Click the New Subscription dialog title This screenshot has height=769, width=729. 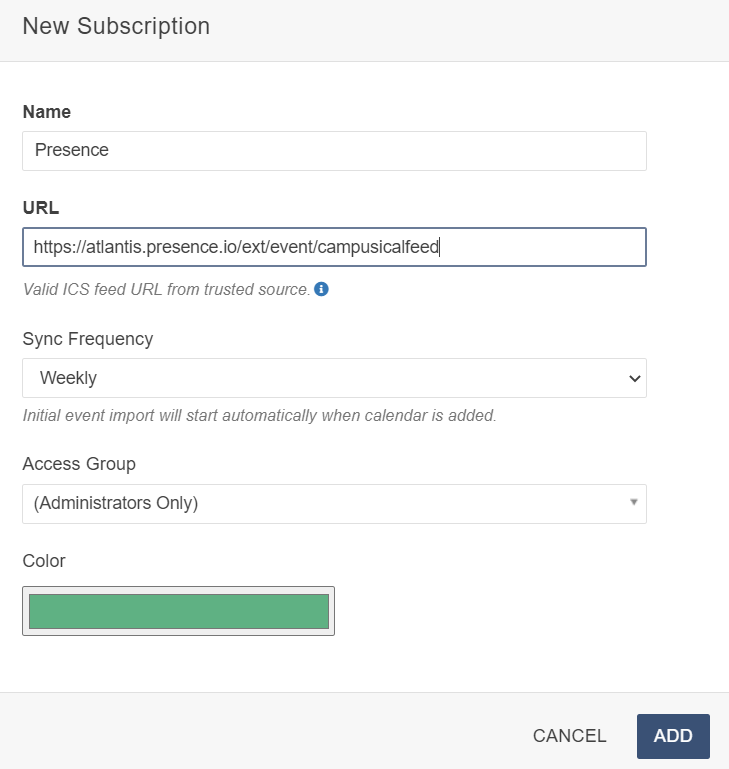pyautogui.click(x=116, y=26)
